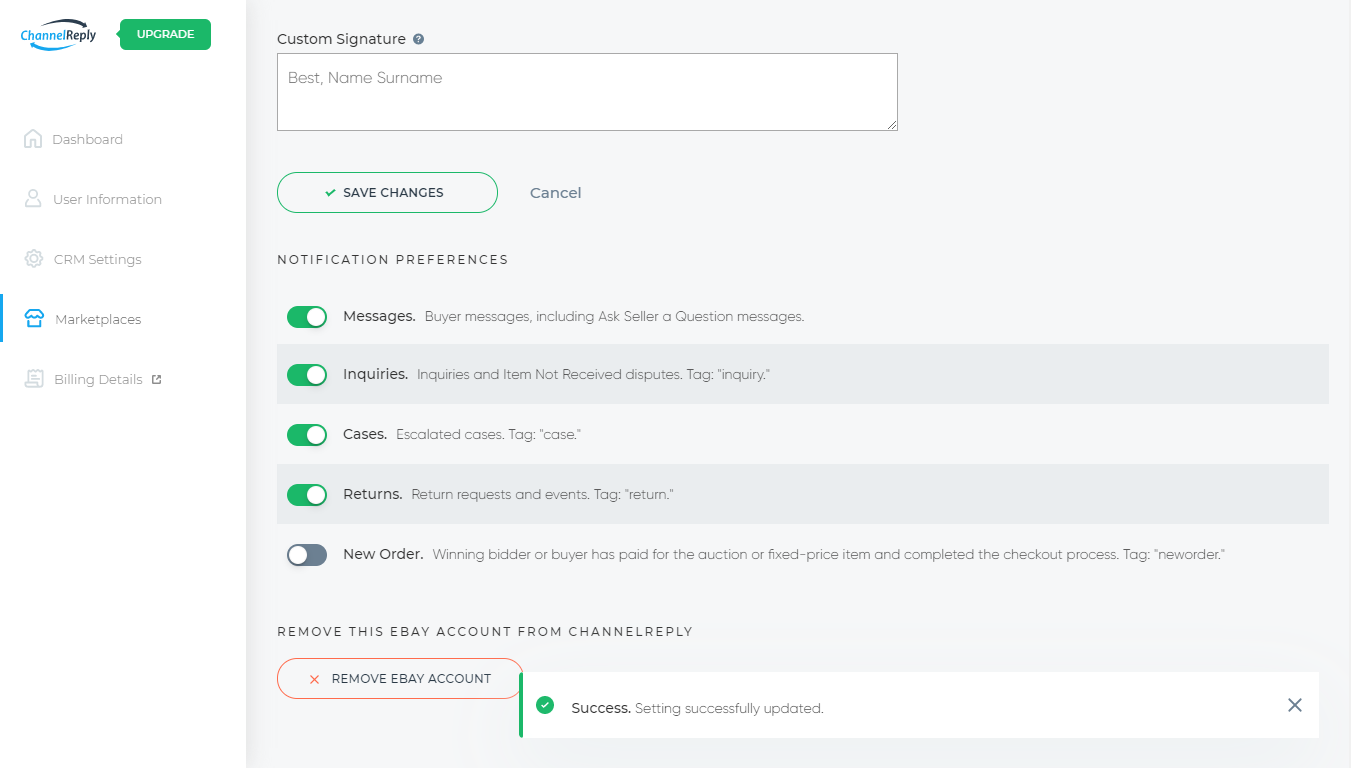Click the Custom Signature label
Screen dimensions: 1351x768
click(341, 39)
